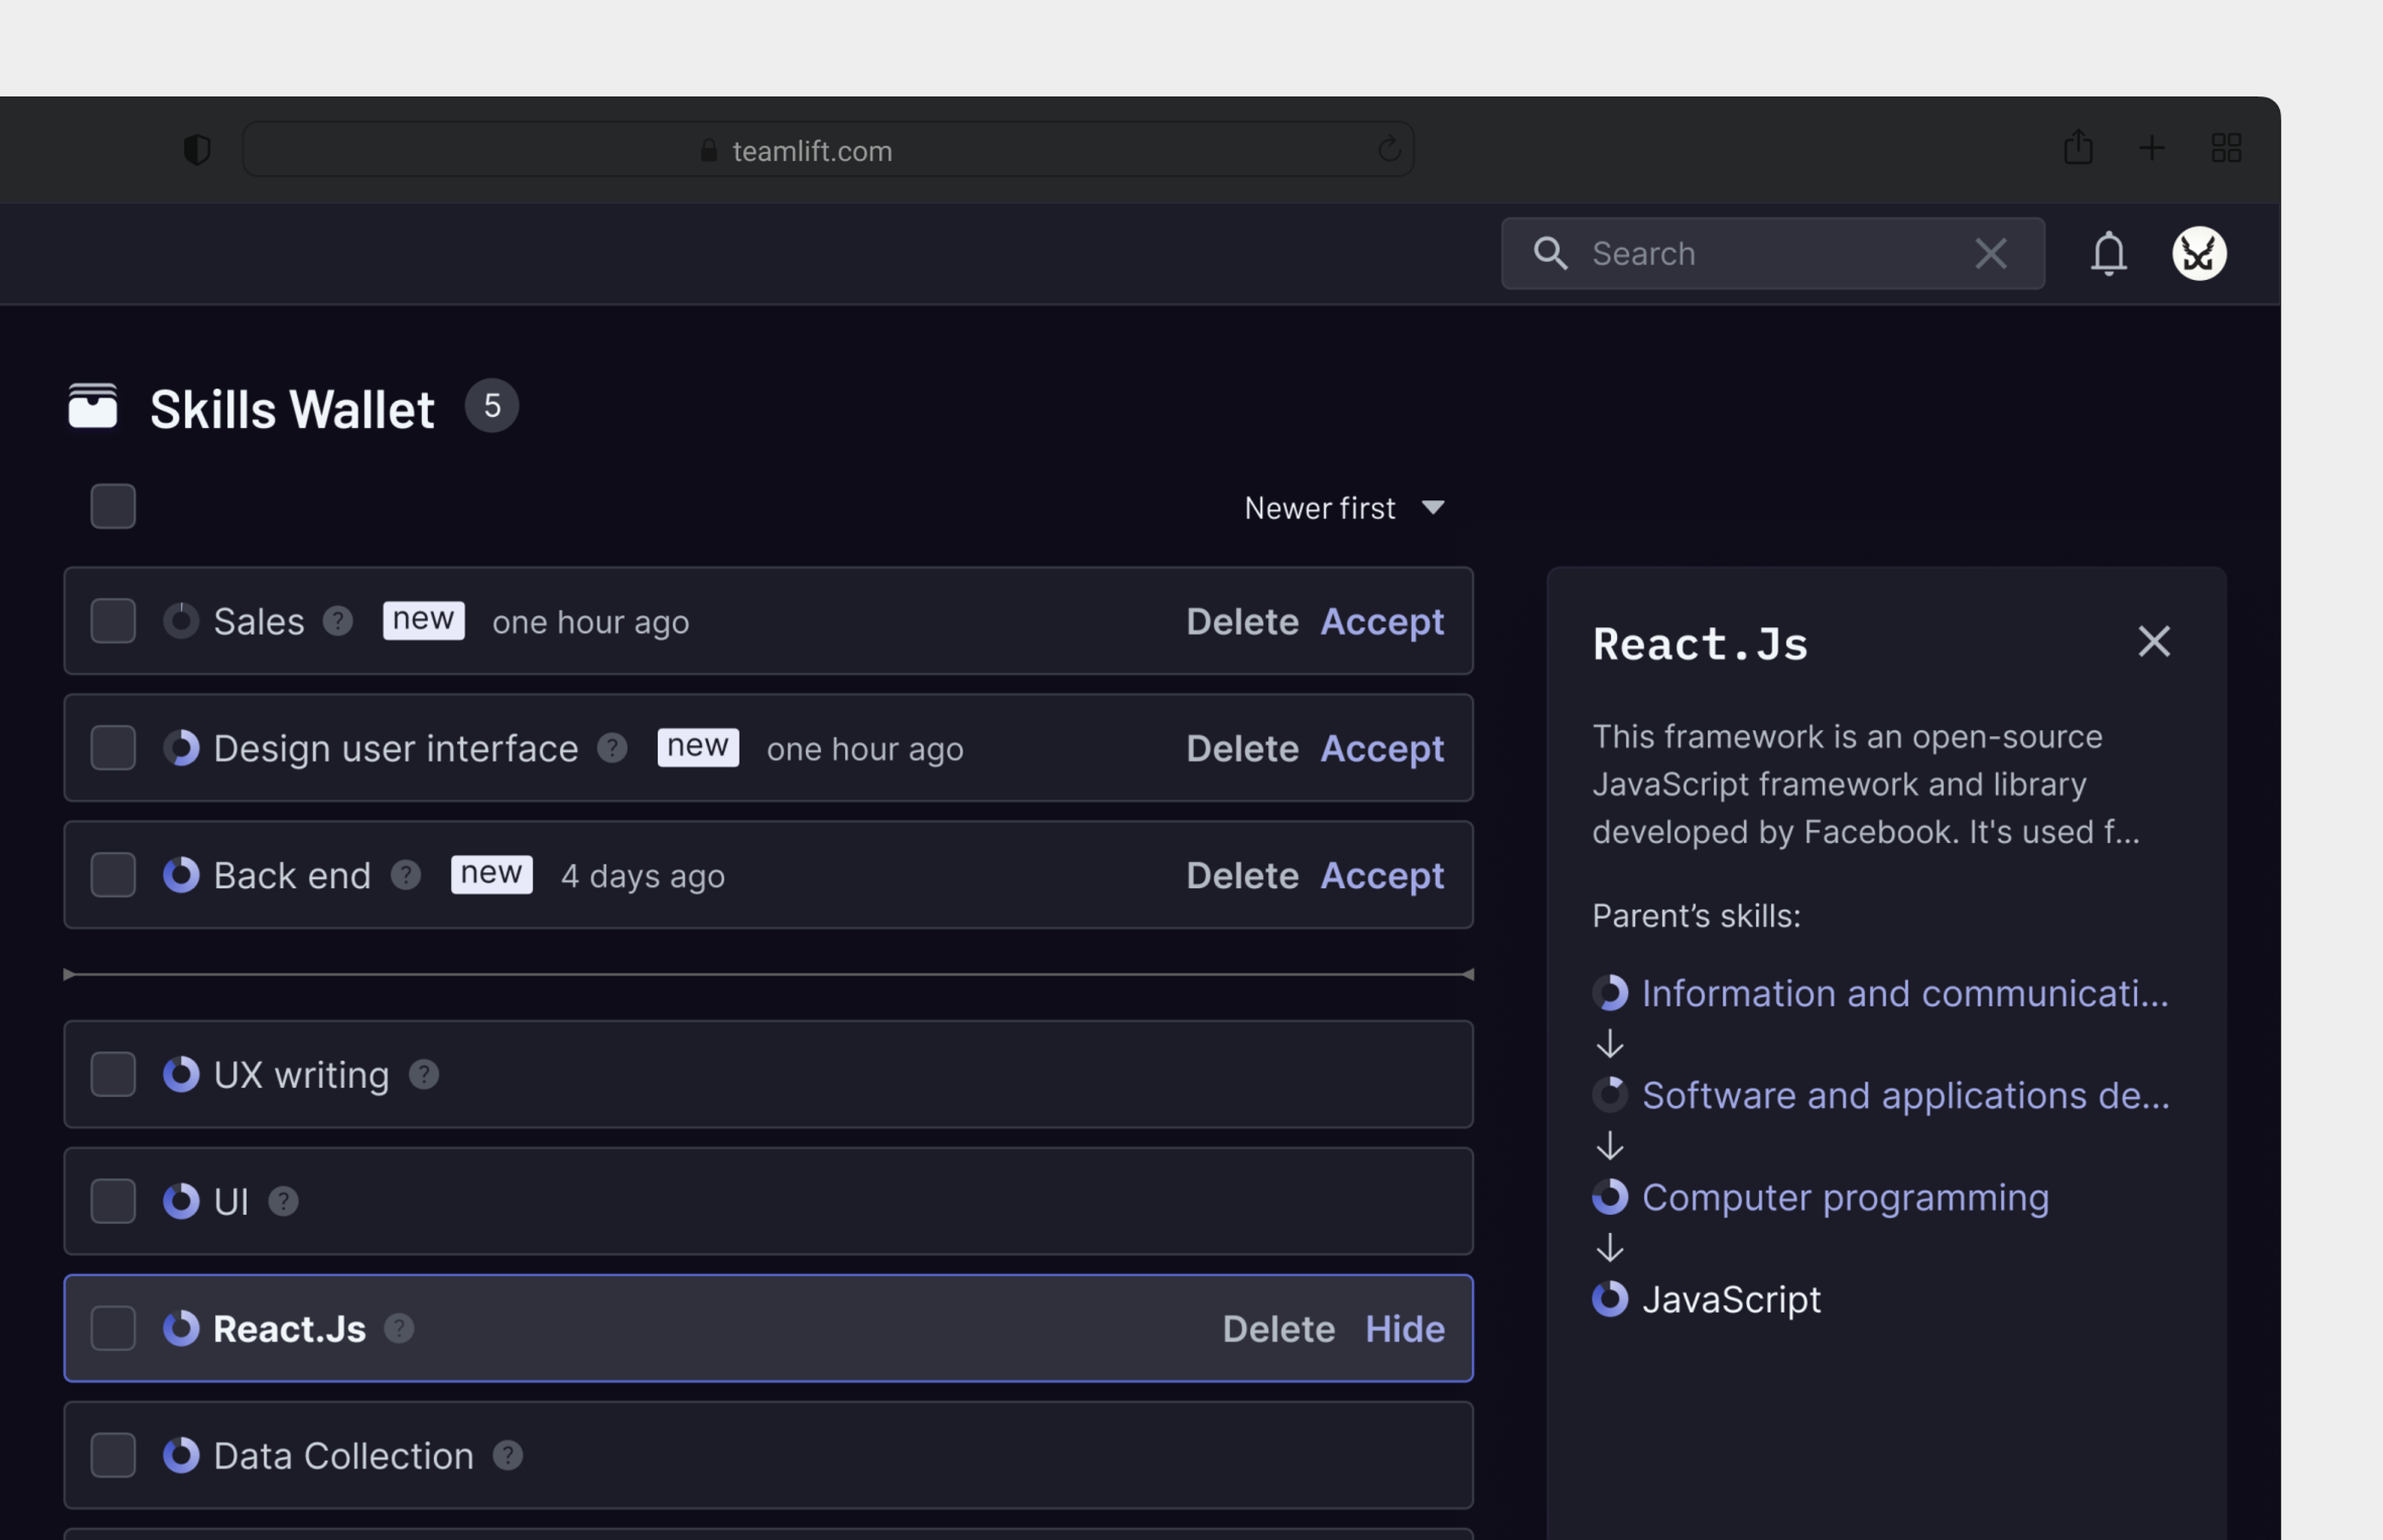Click help icon beside Data Collection

pyautogui.click(x=508, y=1455)
